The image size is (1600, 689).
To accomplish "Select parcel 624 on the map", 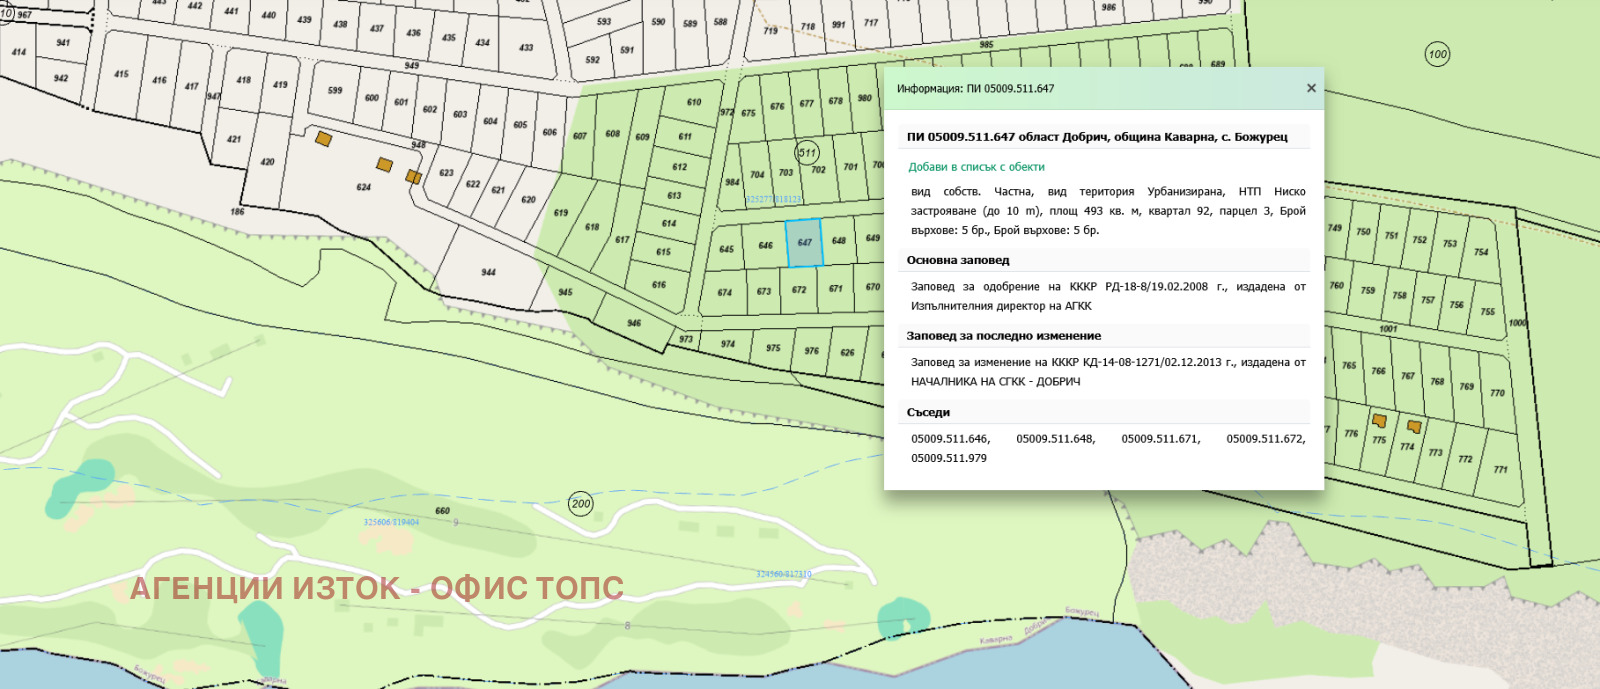I will click(x=363, y=186).
